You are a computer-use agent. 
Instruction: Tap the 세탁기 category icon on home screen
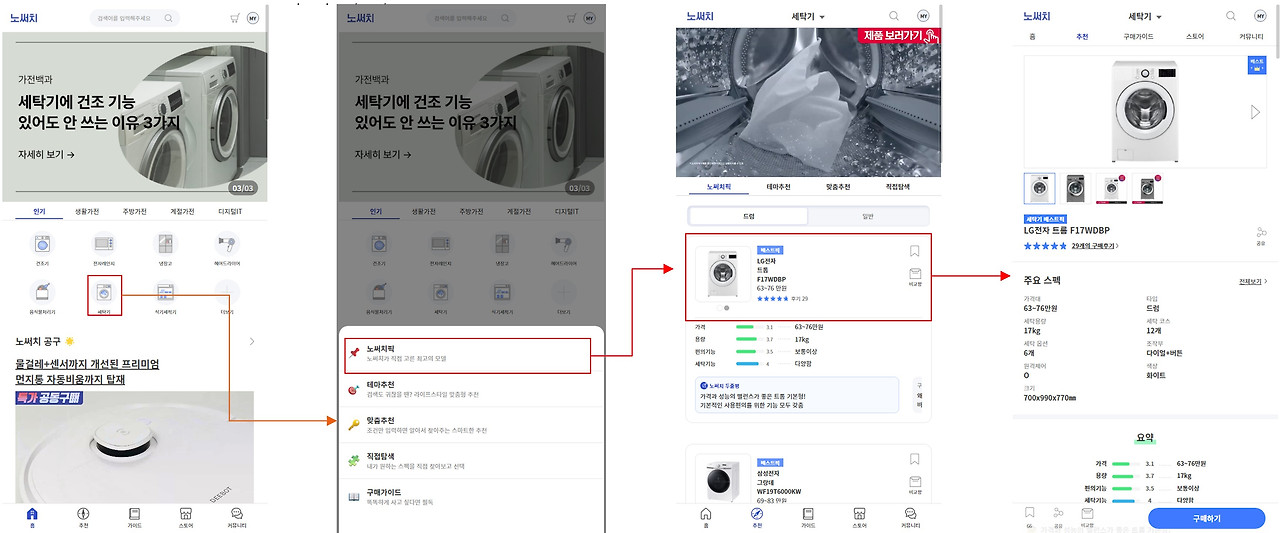click(104, 292)
